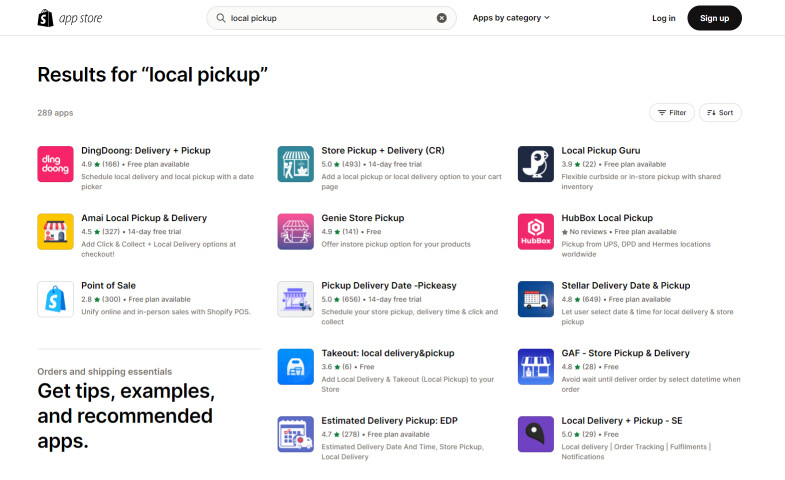This screenshot has height=480, width=785.
Task: Open the Local Delivery + Pickup SE icon
Action: click(536, 434)
